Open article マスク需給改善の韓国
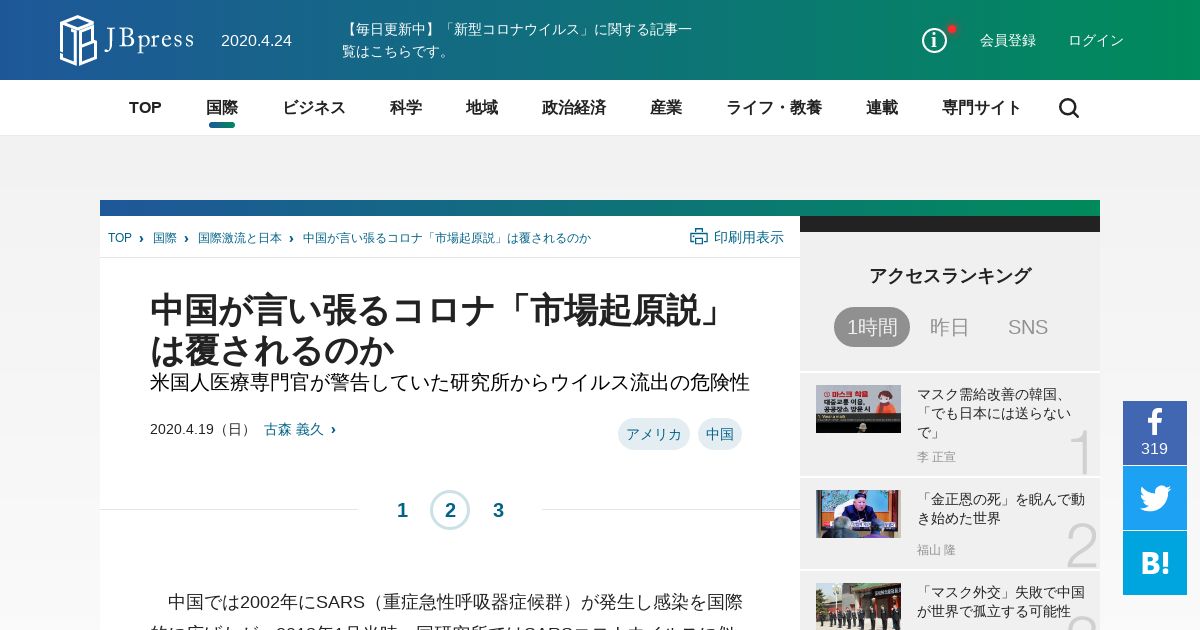 [994, 413]
